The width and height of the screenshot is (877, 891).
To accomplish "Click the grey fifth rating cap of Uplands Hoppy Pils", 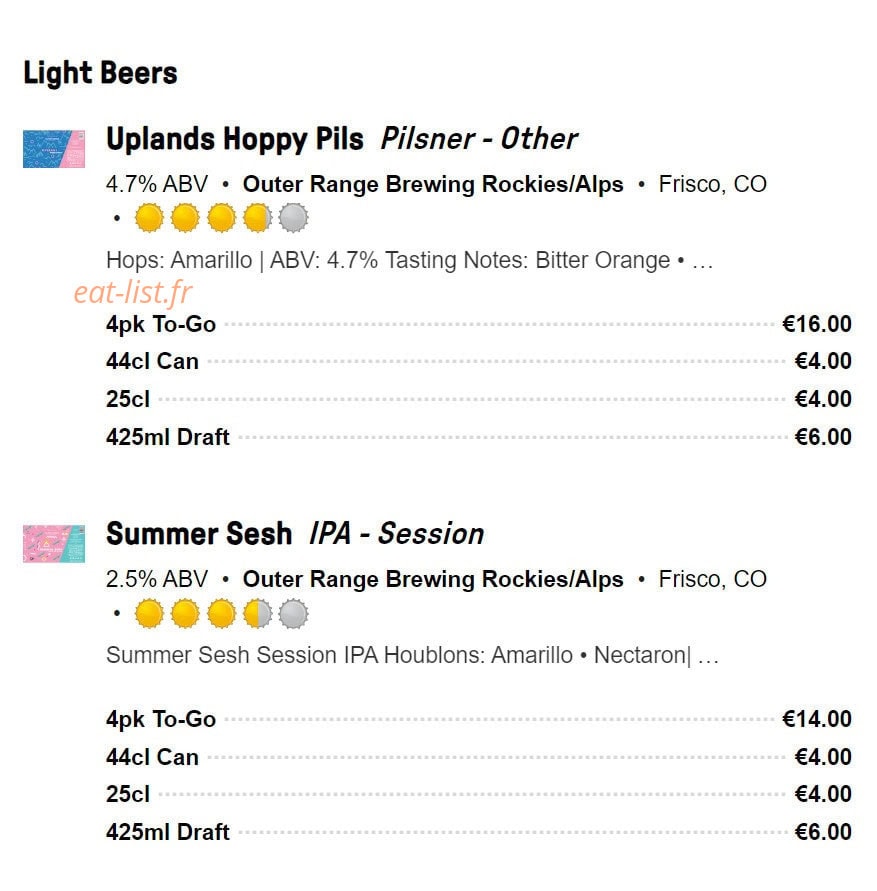I will click(x=294, y=218).
